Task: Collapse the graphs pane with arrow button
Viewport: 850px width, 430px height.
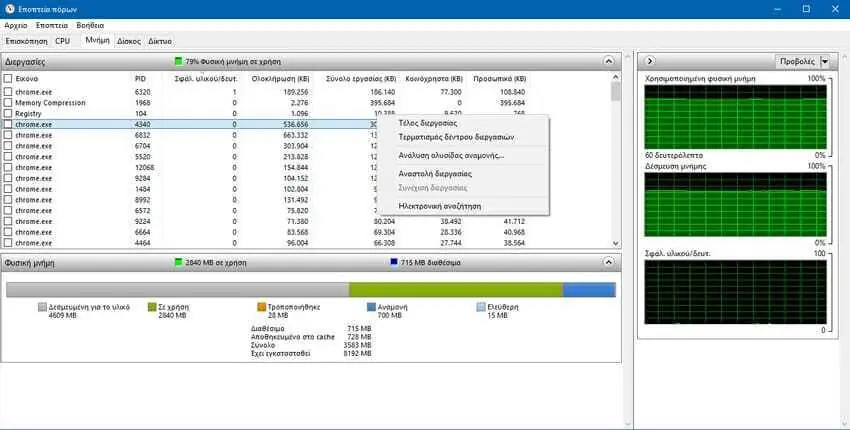Action: pyautogui.click(x=649, y=61)
